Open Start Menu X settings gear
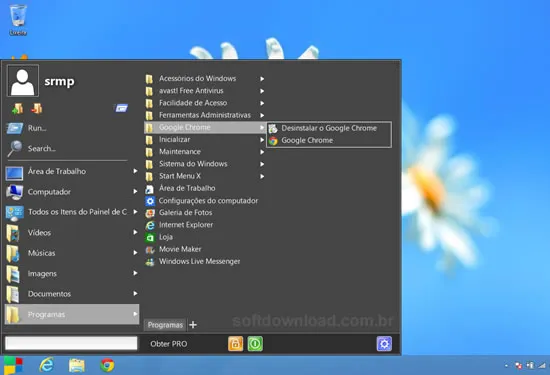This screenshot has width=550, height=375. [x=384, y=344]
